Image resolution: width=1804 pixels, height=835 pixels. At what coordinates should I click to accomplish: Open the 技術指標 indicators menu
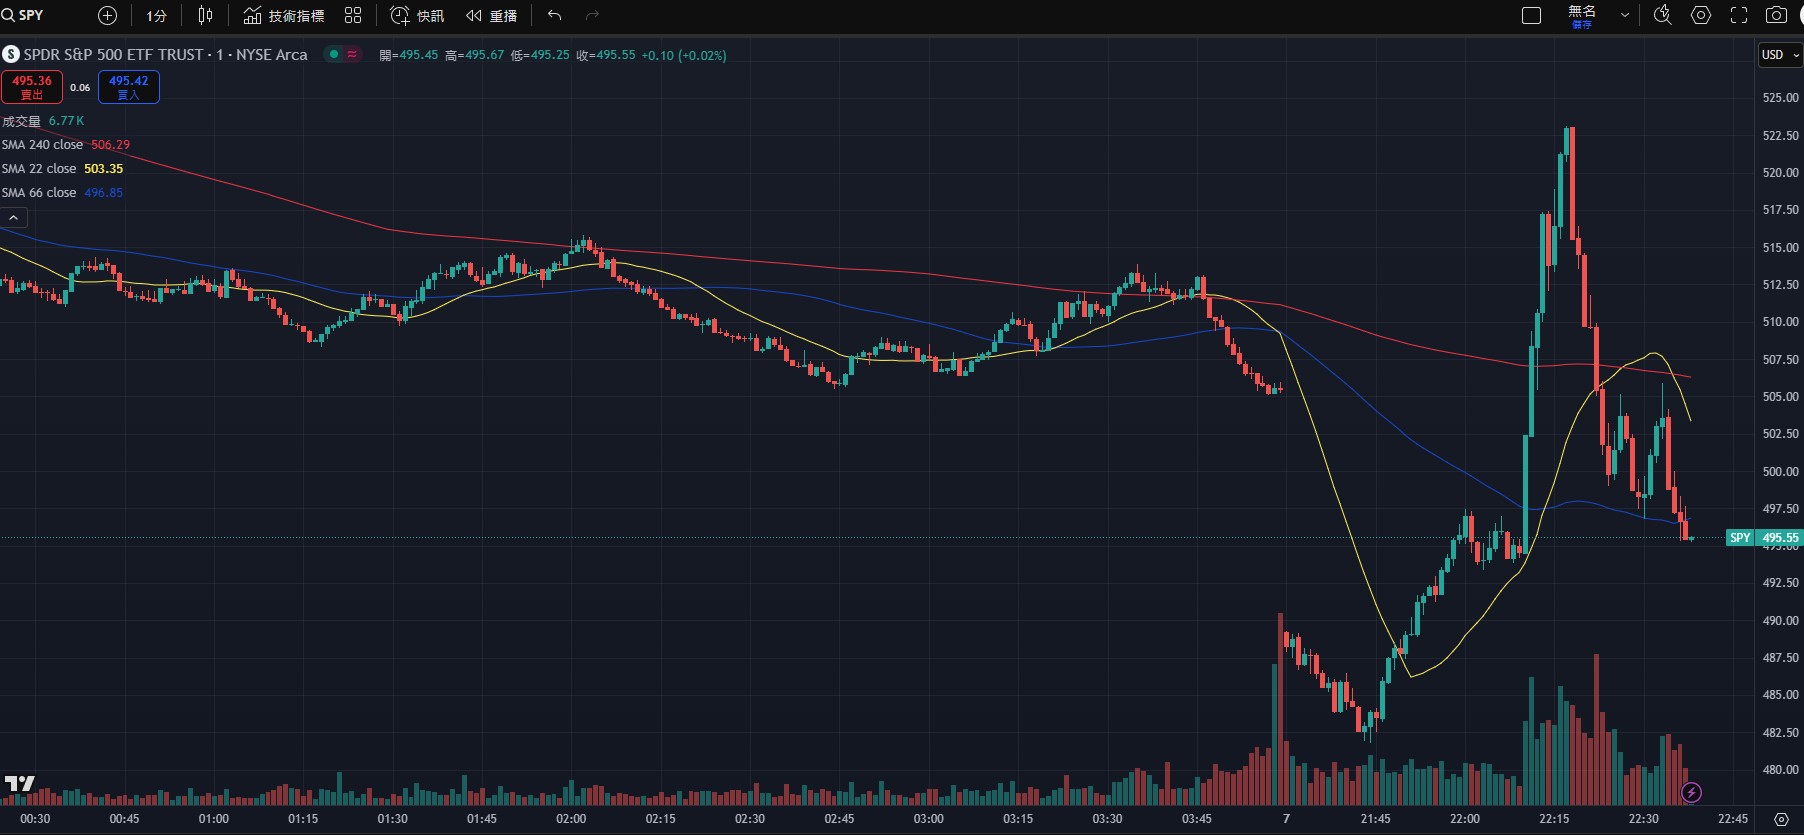(x=284, y=15)
